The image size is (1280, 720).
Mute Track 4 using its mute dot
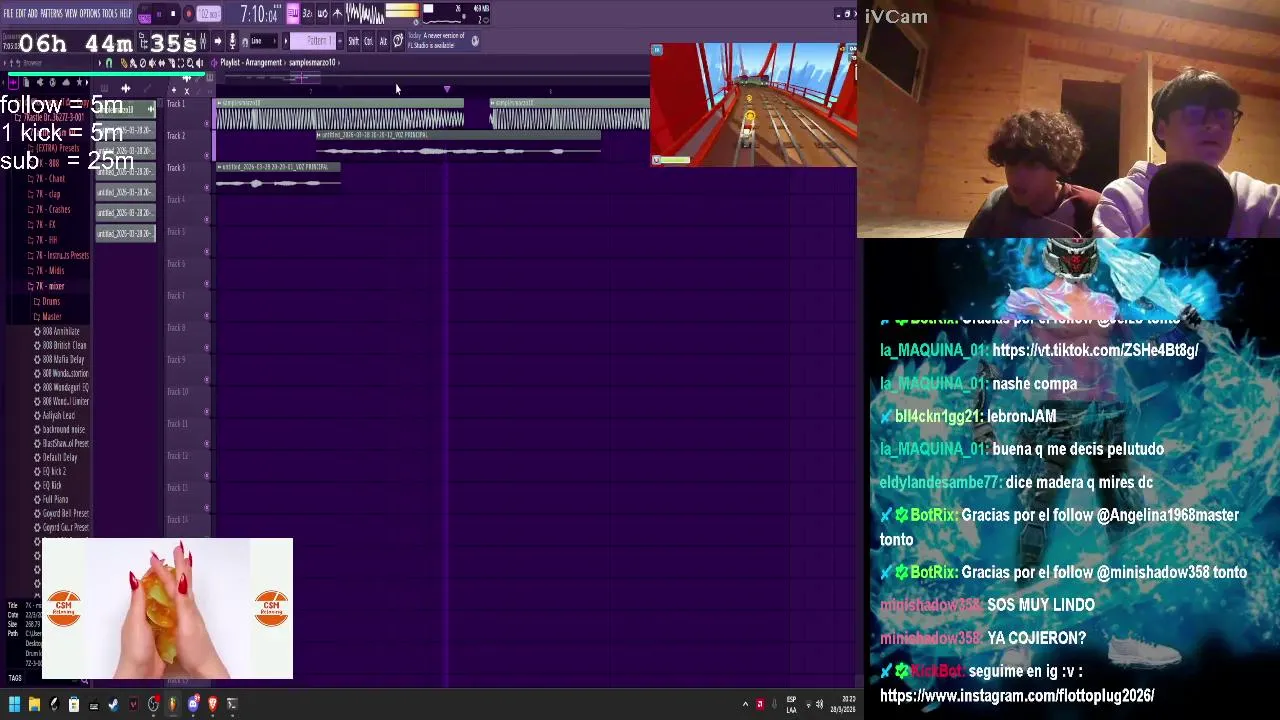coord(207,220)
